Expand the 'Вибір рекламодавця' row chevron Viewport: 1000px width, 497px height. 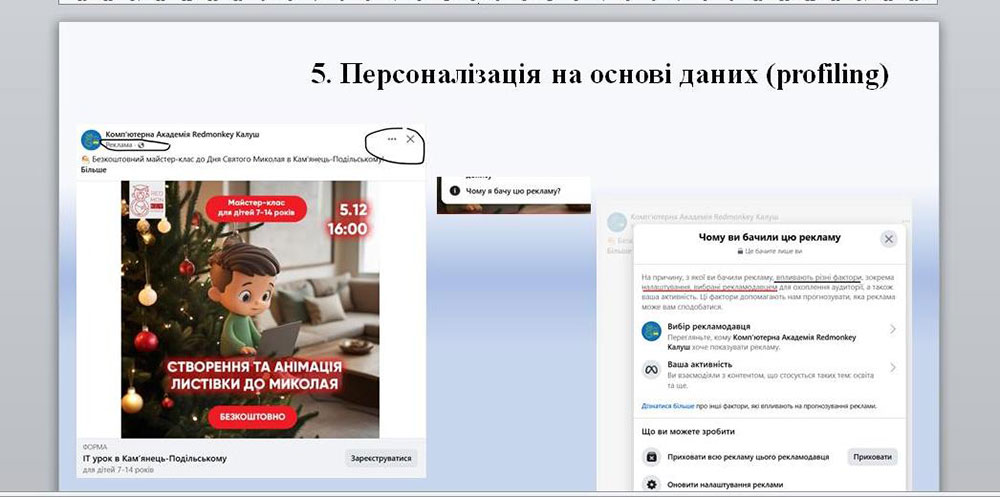pyautogui.click(x=892, y=329)
